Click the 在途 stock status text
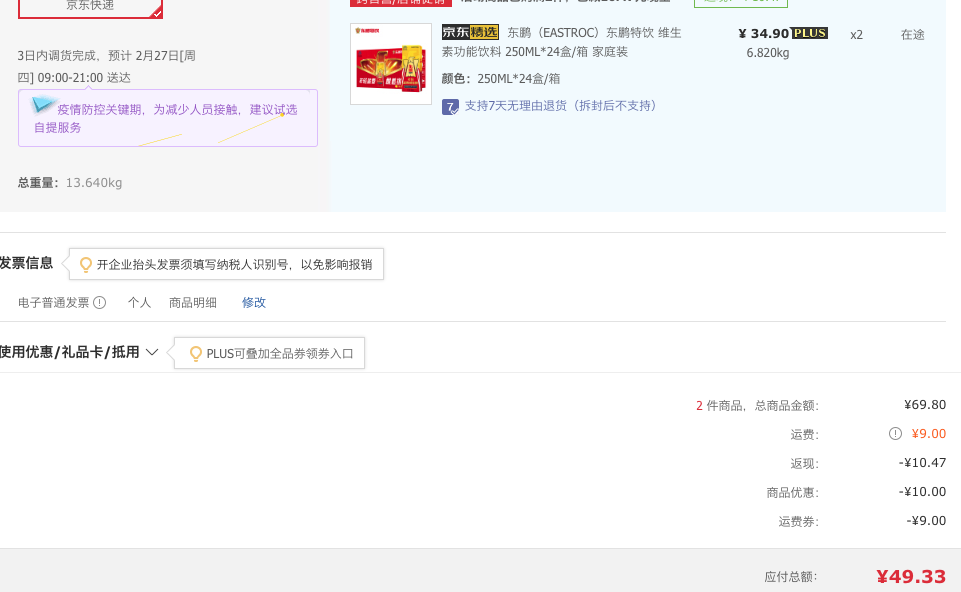Viewport: 961px width, 592px height. pyautogui.click(x=912, y=34)
